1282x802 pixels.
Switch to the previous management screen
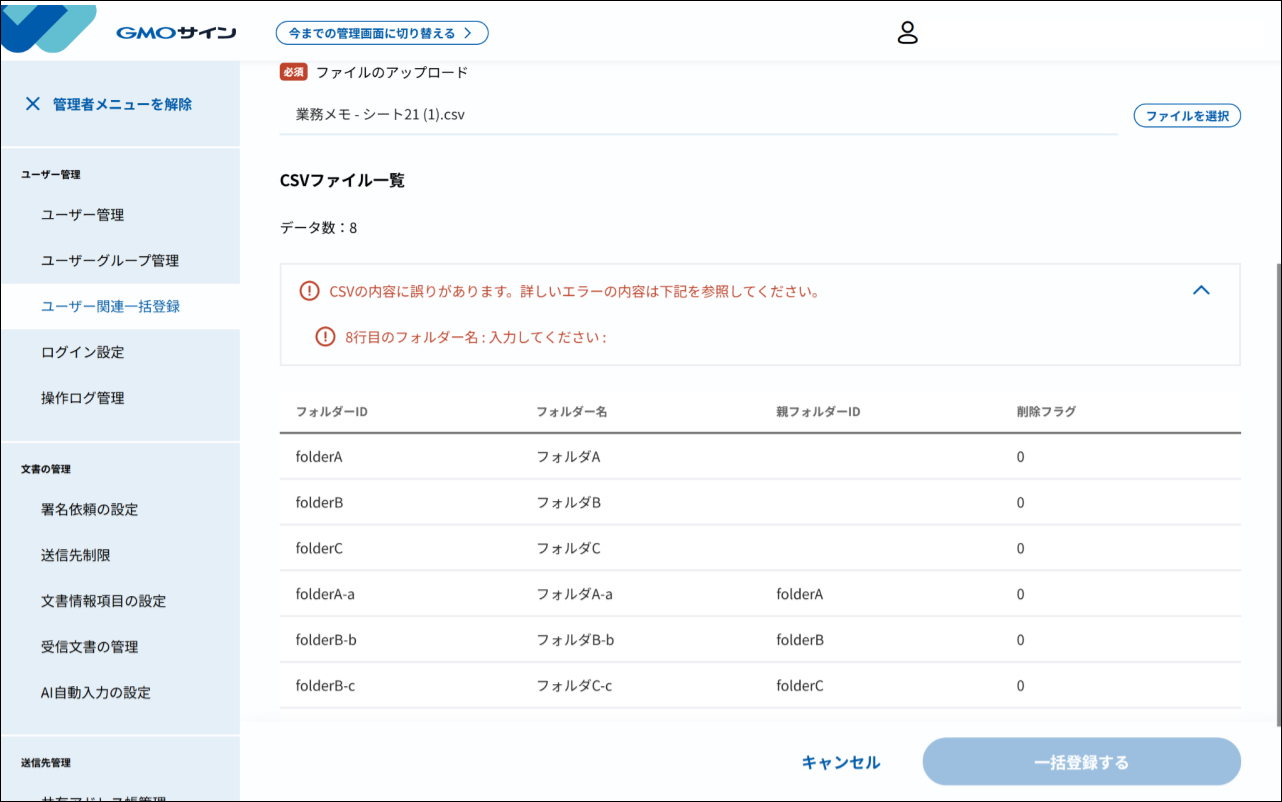[x=382, y=33]
